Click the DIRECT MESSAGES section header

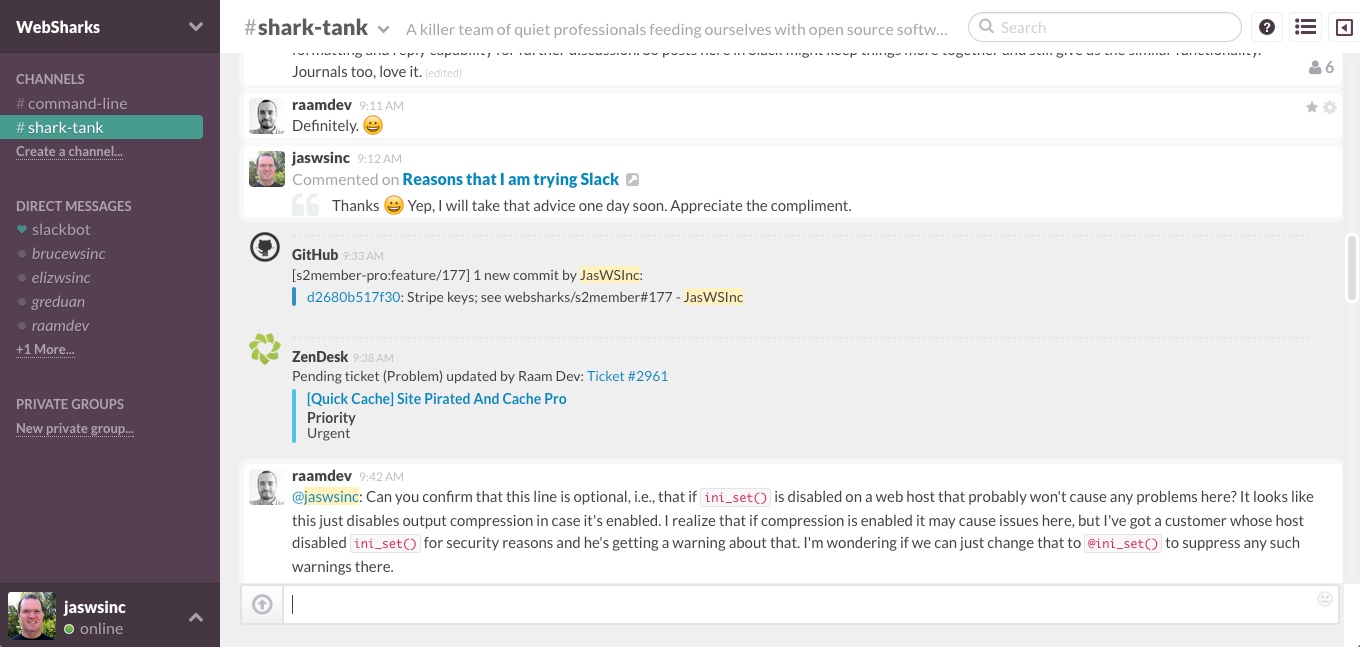[74, 206]
